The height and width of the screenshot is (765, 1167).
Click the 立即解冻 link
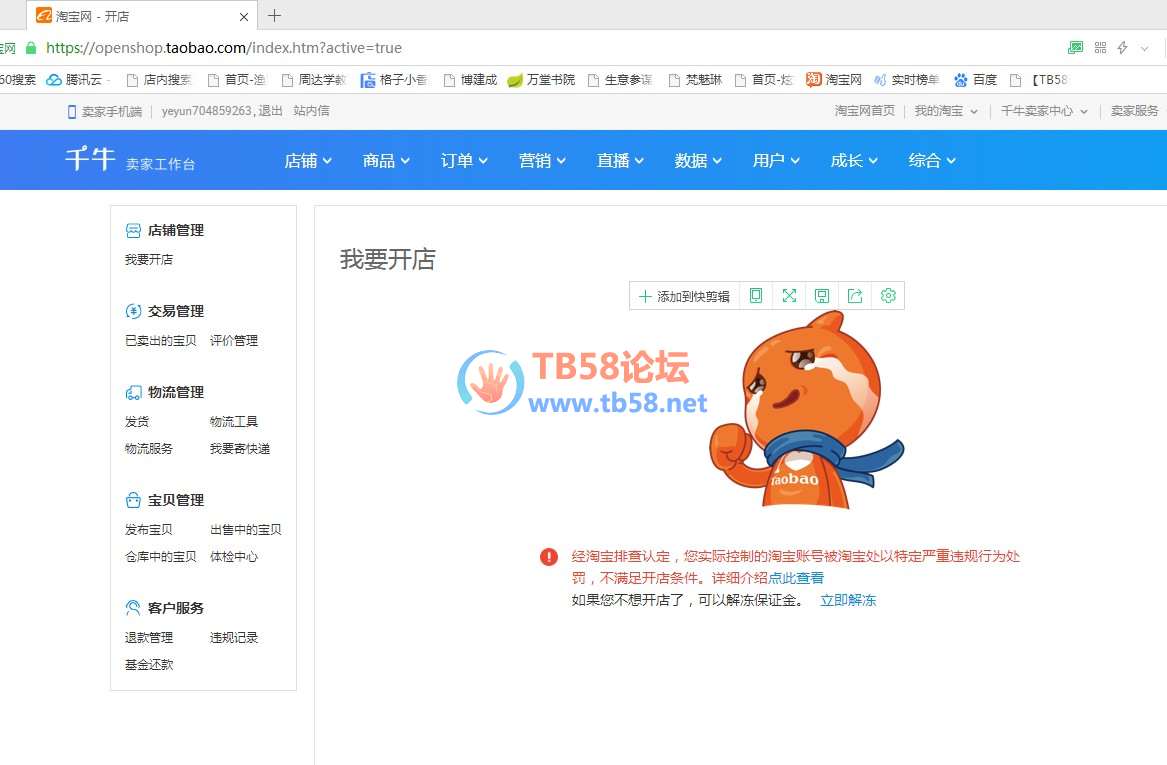click(x=848, y=601)
